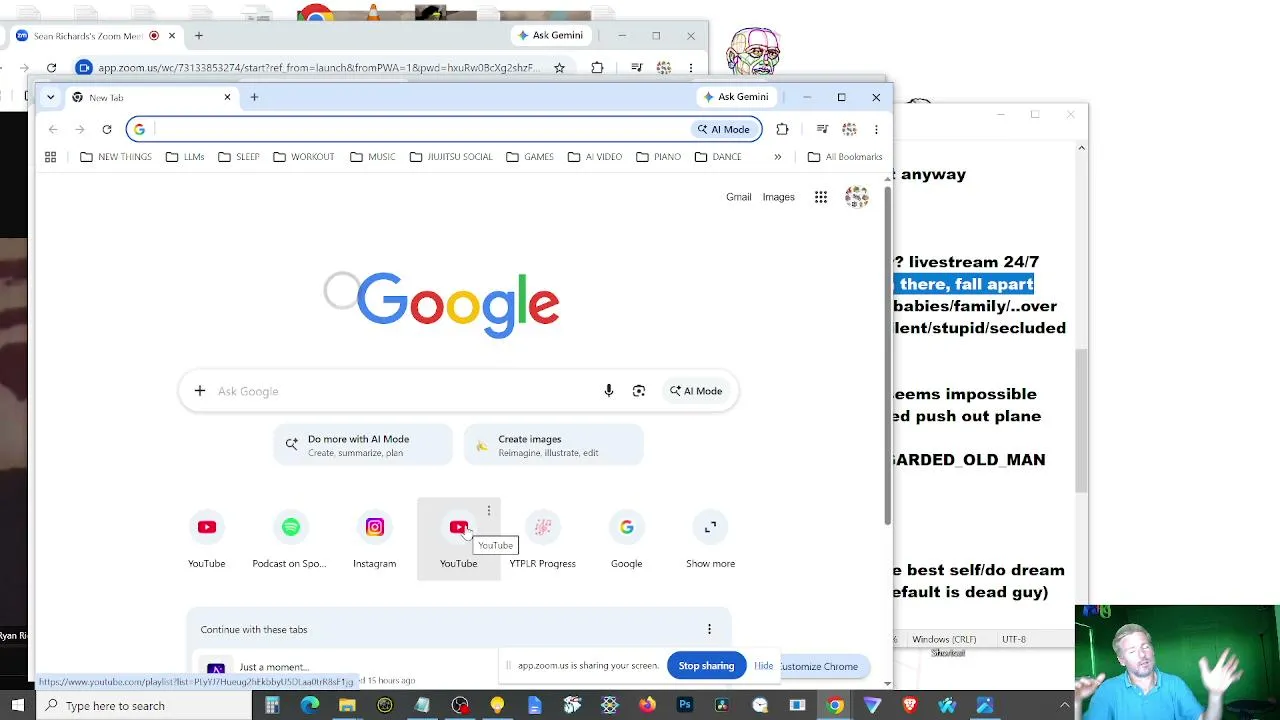Image resolution: width=1280 pixels, height=720 pixels.
Task: Open the Google shortcut tile
Action: tap(627, 539)
